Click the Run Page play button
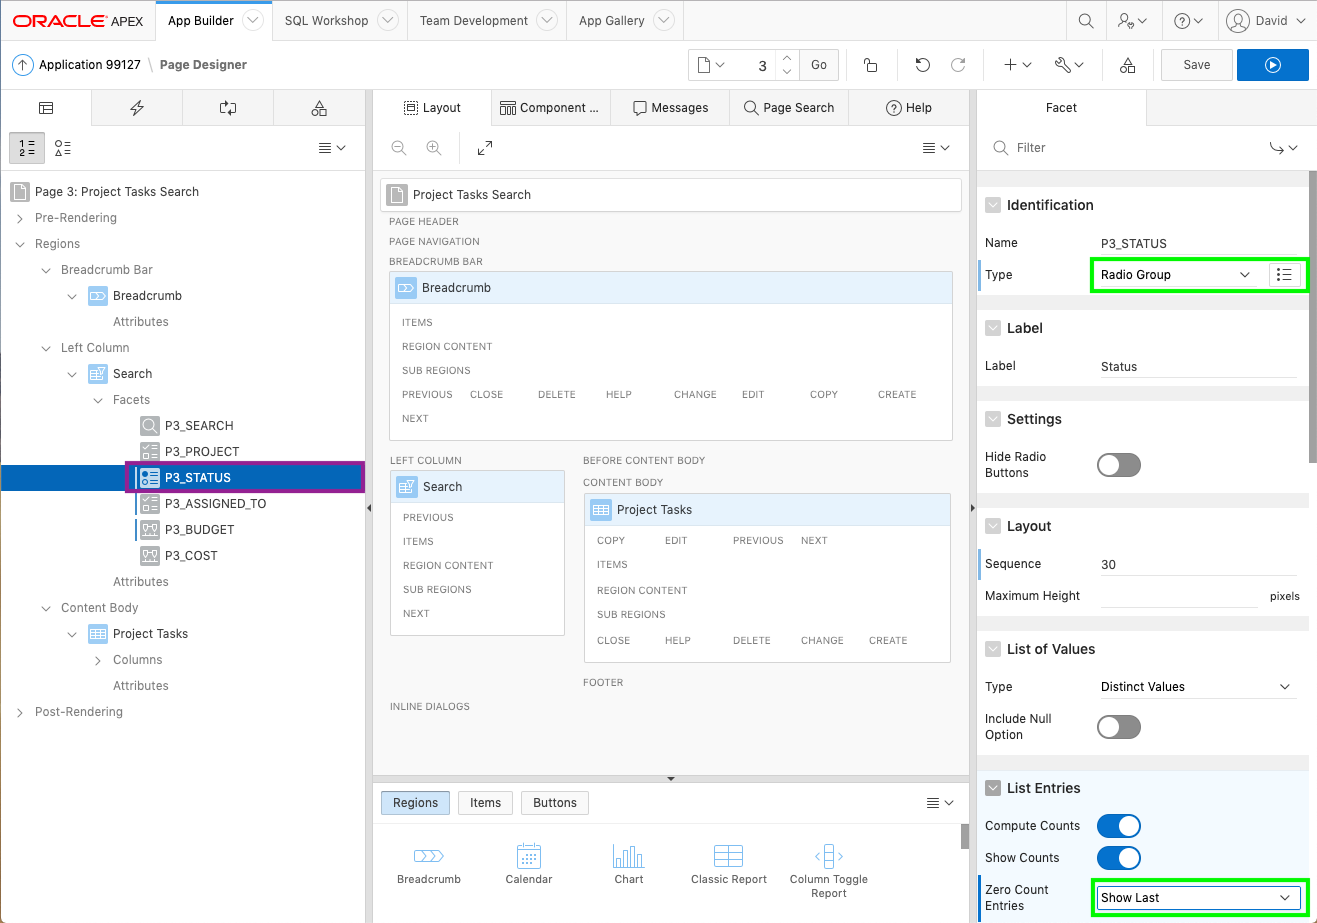1317x923 pixels. pyautogui.click(x=1272, y=65)
